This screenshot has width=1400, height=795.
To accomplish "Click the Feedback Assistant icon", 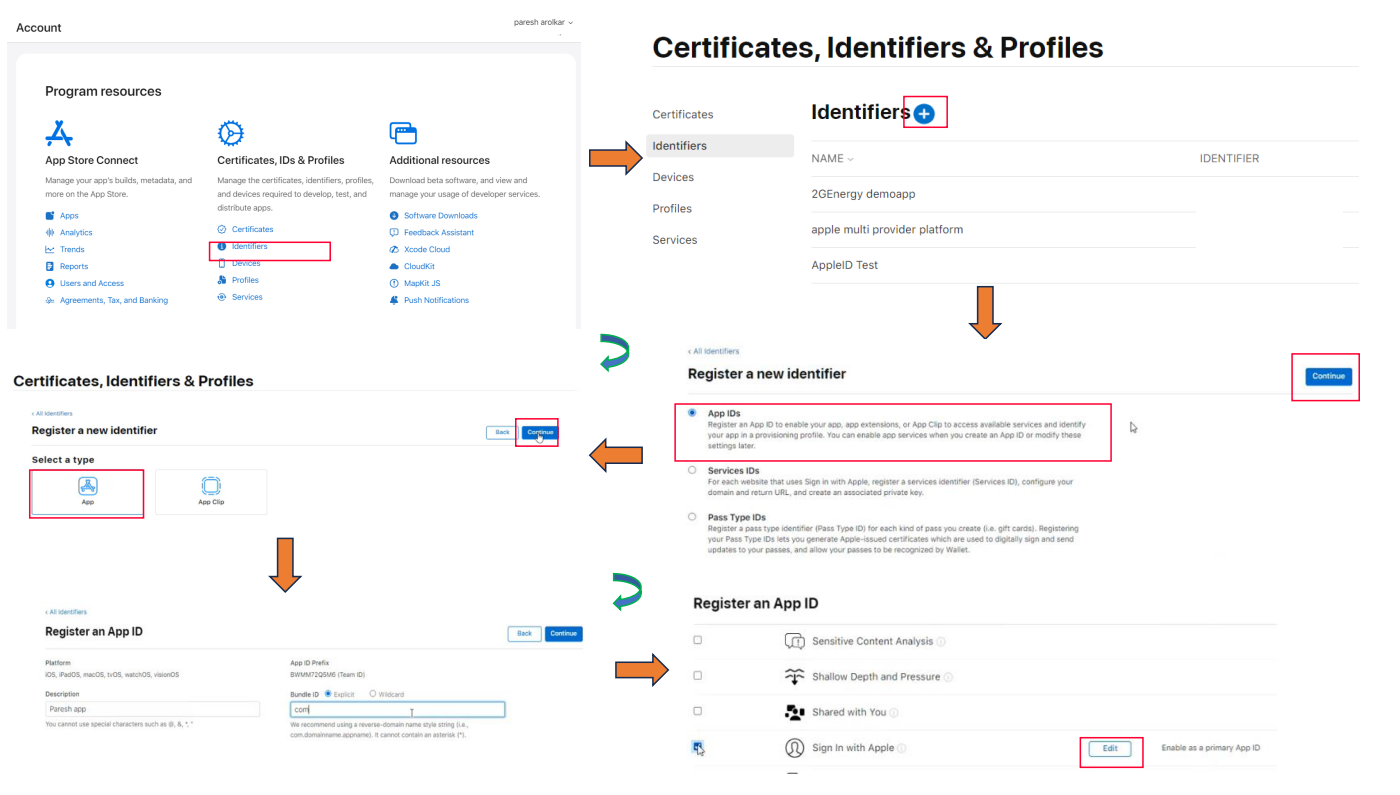I will click(x=392, y=231).
